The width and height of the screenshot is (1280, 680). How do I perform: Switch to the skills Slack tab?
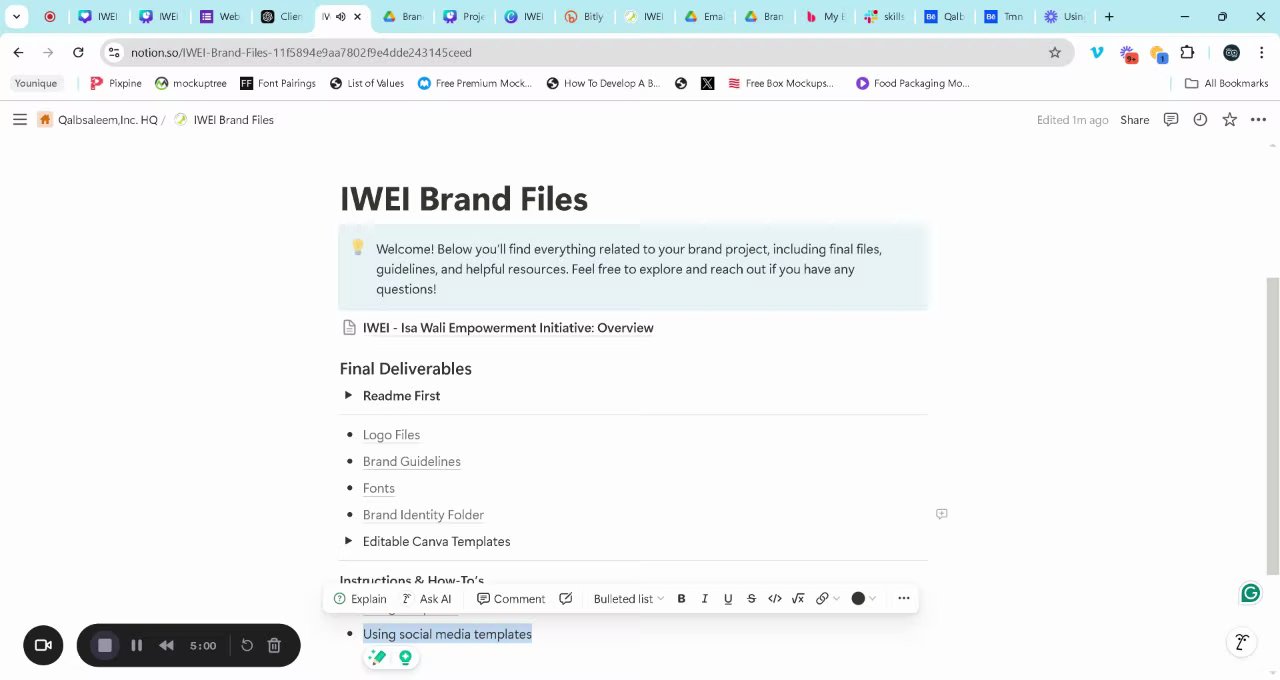tap(884, 17)
